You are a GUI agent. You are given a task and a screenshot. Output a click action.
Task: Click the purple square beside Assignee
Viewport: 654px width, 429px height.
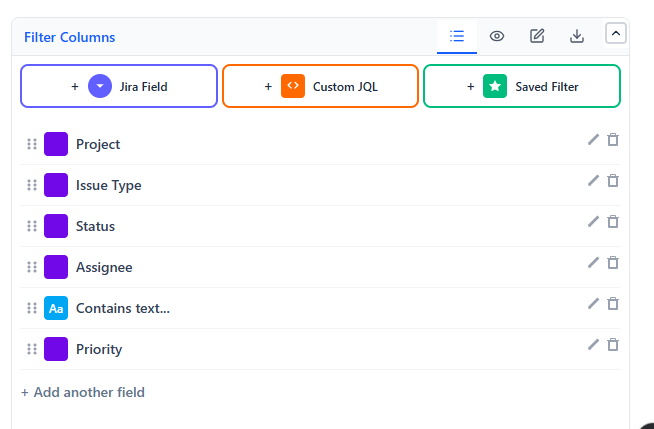[x=56, y=267]
